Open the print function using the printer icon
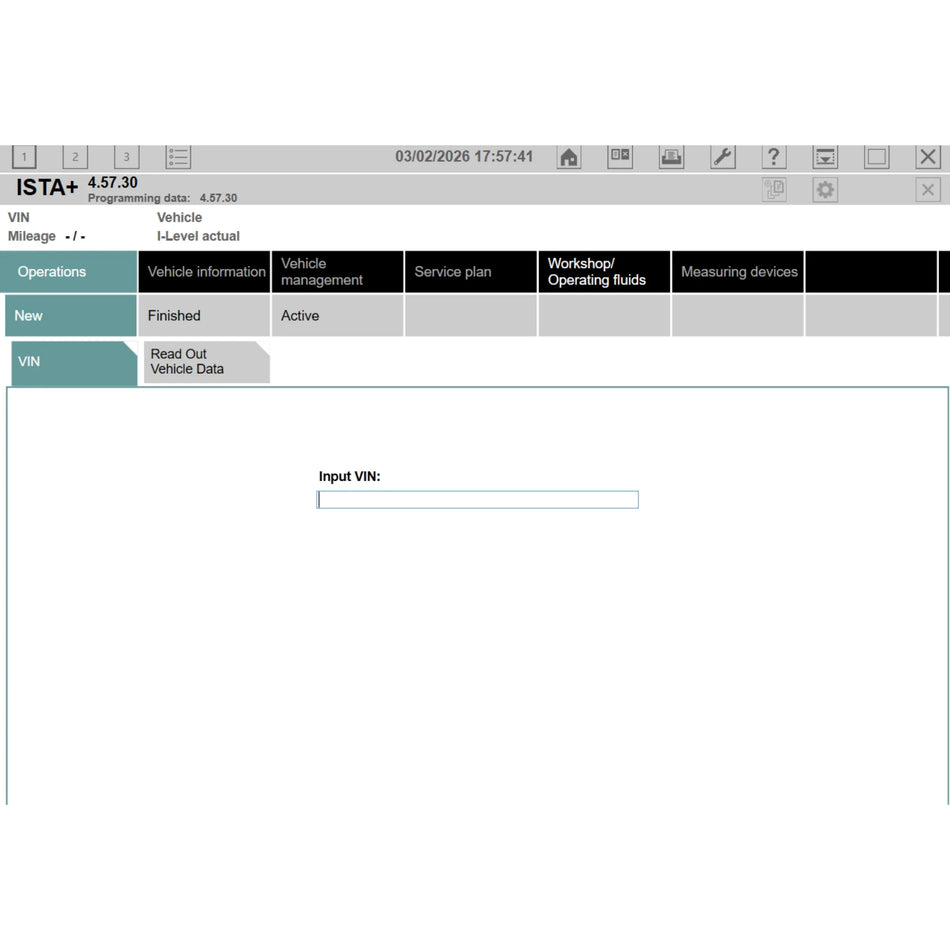 [671, 157]
